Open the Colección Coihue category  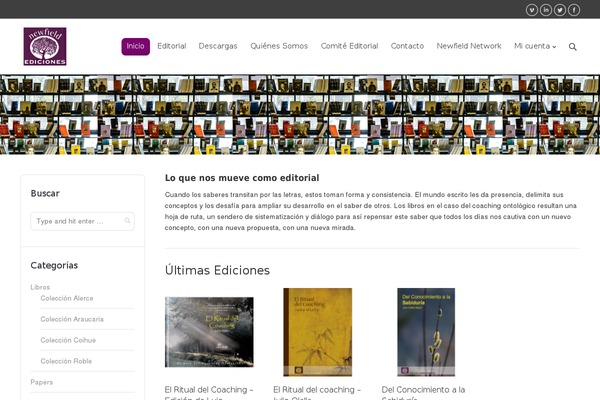[68, 340]
